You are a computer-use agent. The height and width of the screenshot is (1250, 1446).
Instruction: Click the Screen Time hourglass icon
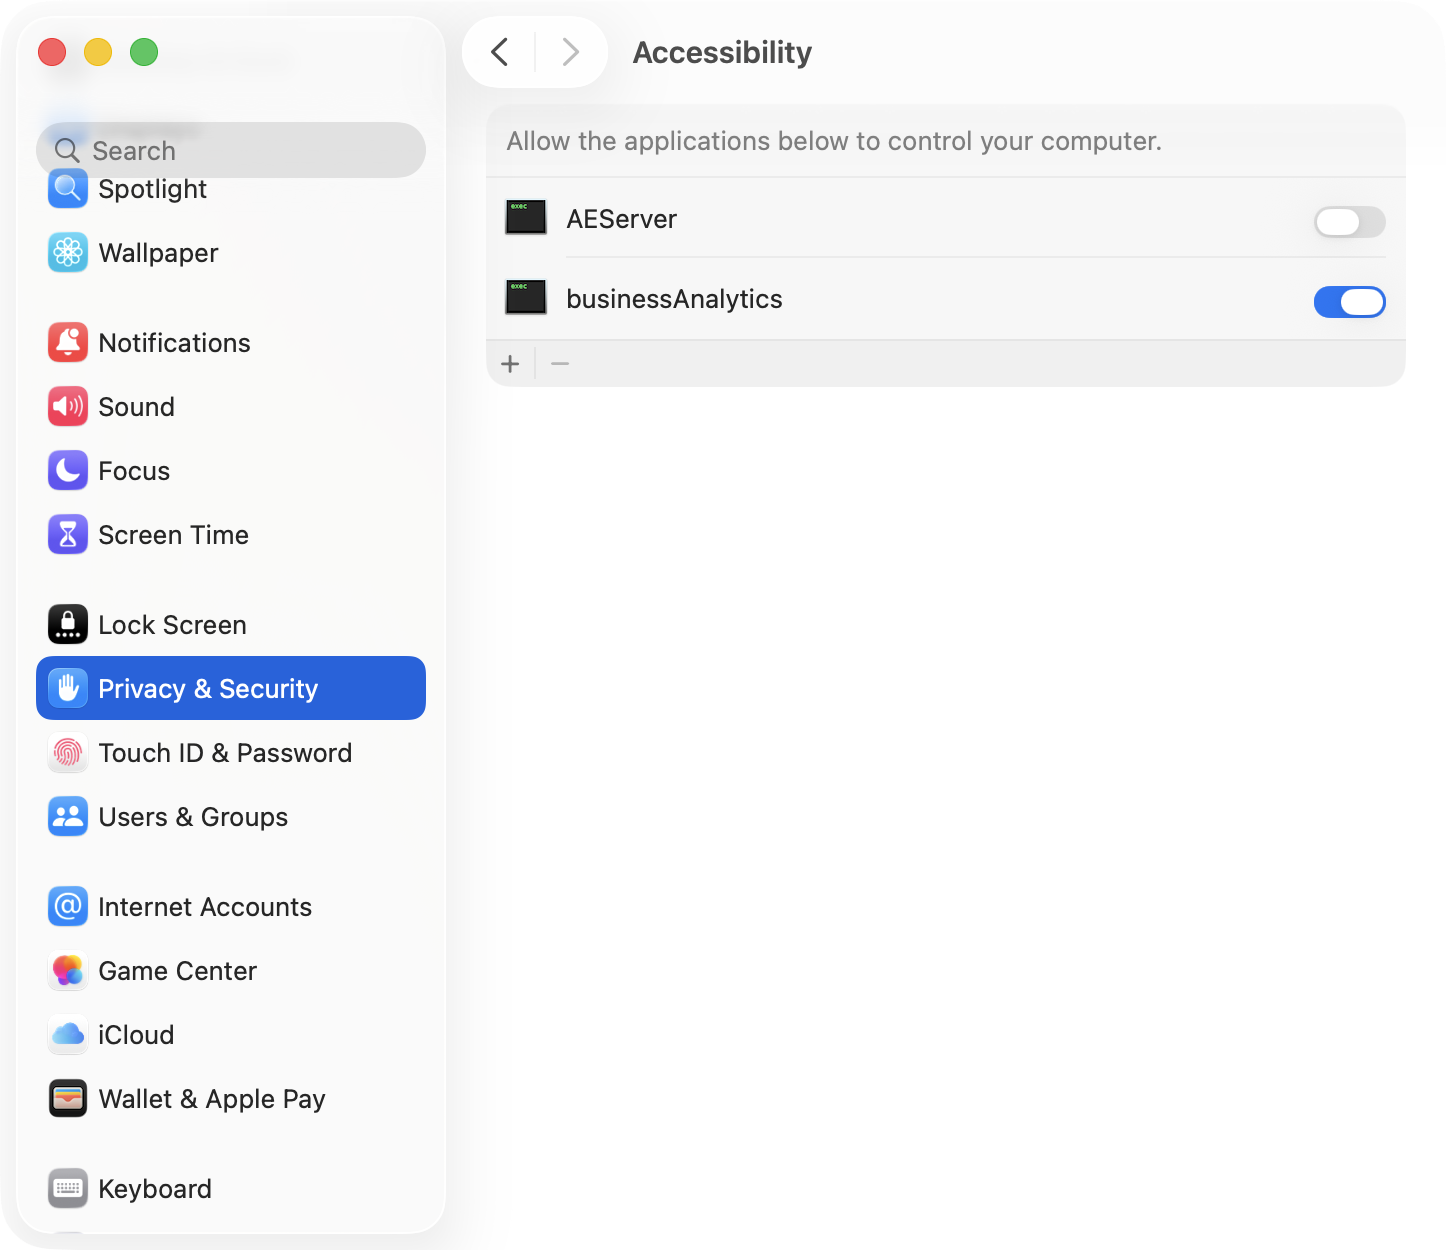pos(68,535)
